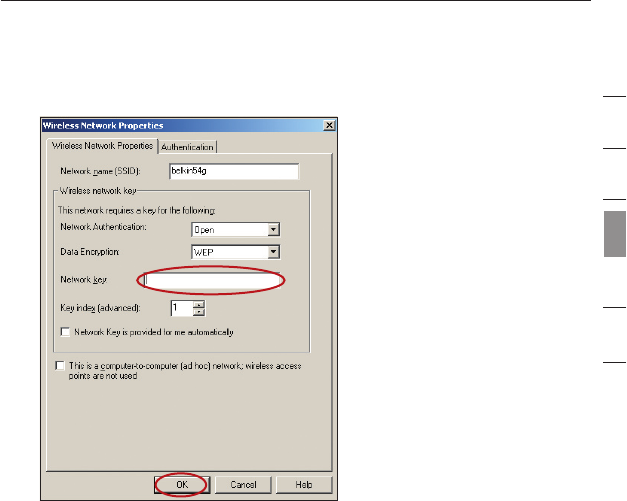Click the Network key input field

[x=211, y=280]
